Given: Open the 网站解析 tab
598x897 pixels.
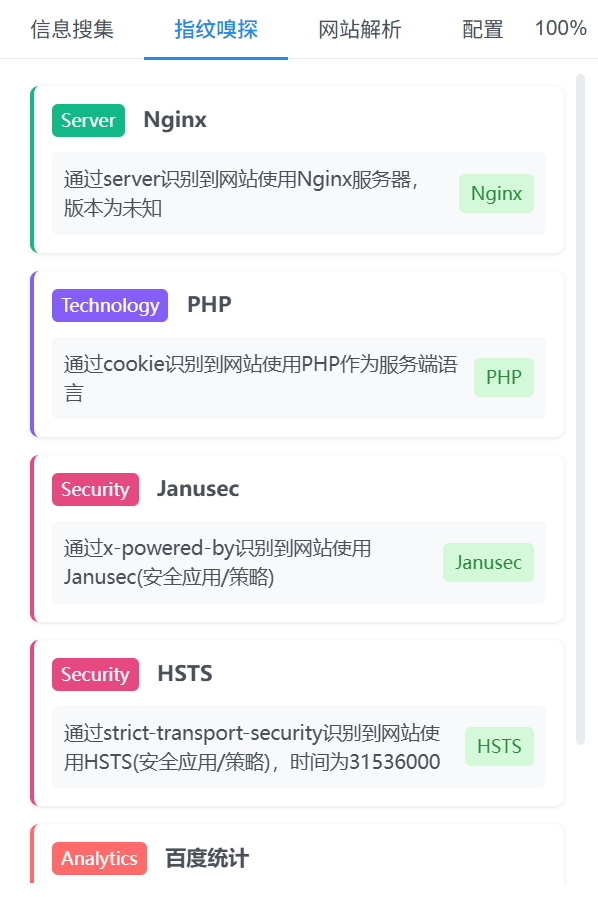Looking at the screenshot, I should coord(359,29).
